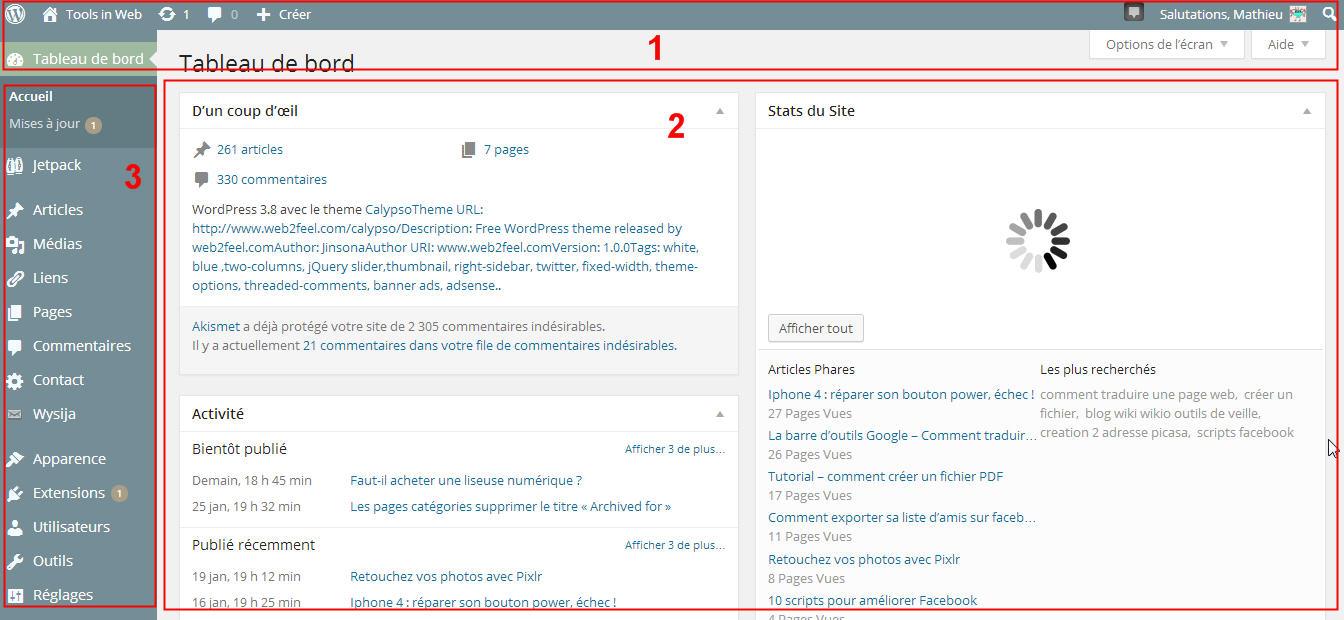Collapse the Stats du Site widget
The width and height of the screenshot is (1344, 620).
1306,111
